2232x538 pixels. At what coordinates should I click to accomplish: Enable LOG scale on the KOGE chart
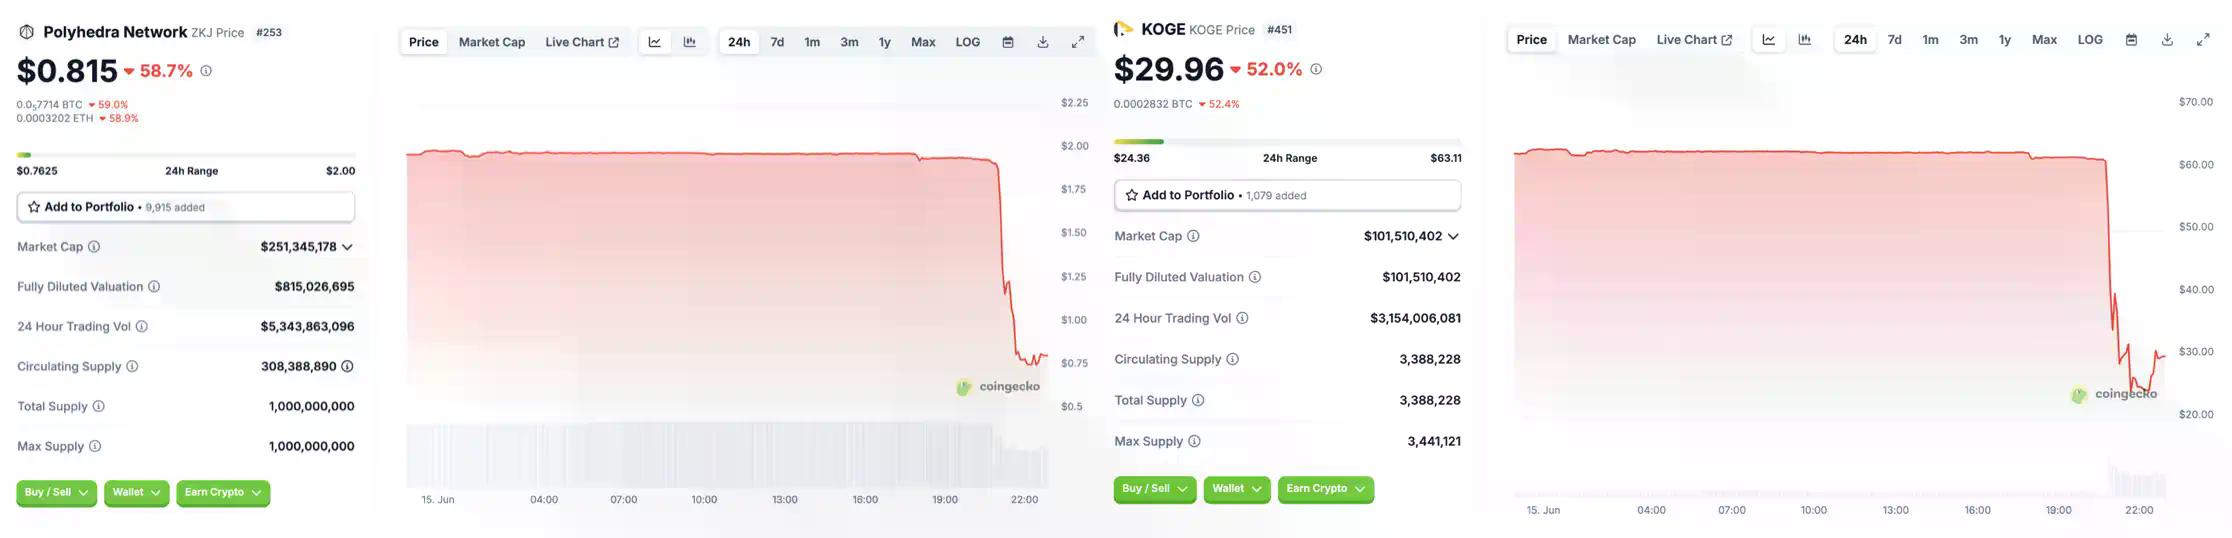pyautogui.click(x=2090, y=40)
